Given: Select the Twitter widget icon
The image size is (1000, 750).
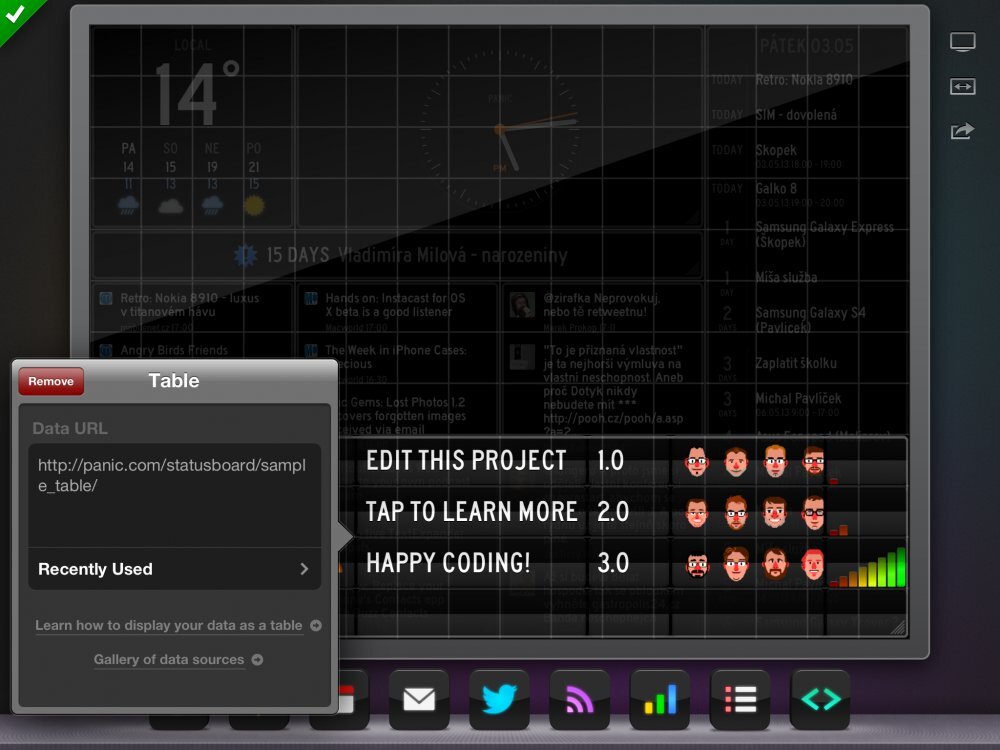Looking at the screenshot, I should (x=499, y=699).
